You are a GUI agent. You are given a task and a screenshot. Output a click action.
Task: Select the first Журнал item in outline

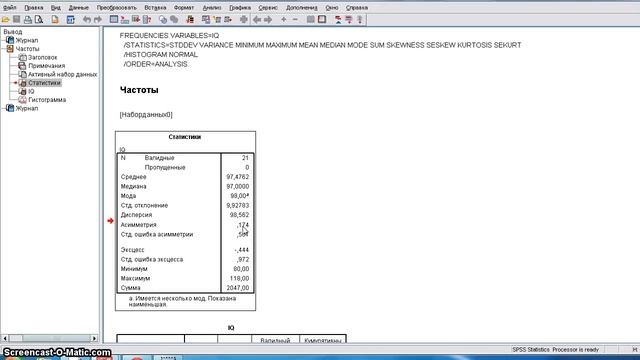(x=27, y=40)
